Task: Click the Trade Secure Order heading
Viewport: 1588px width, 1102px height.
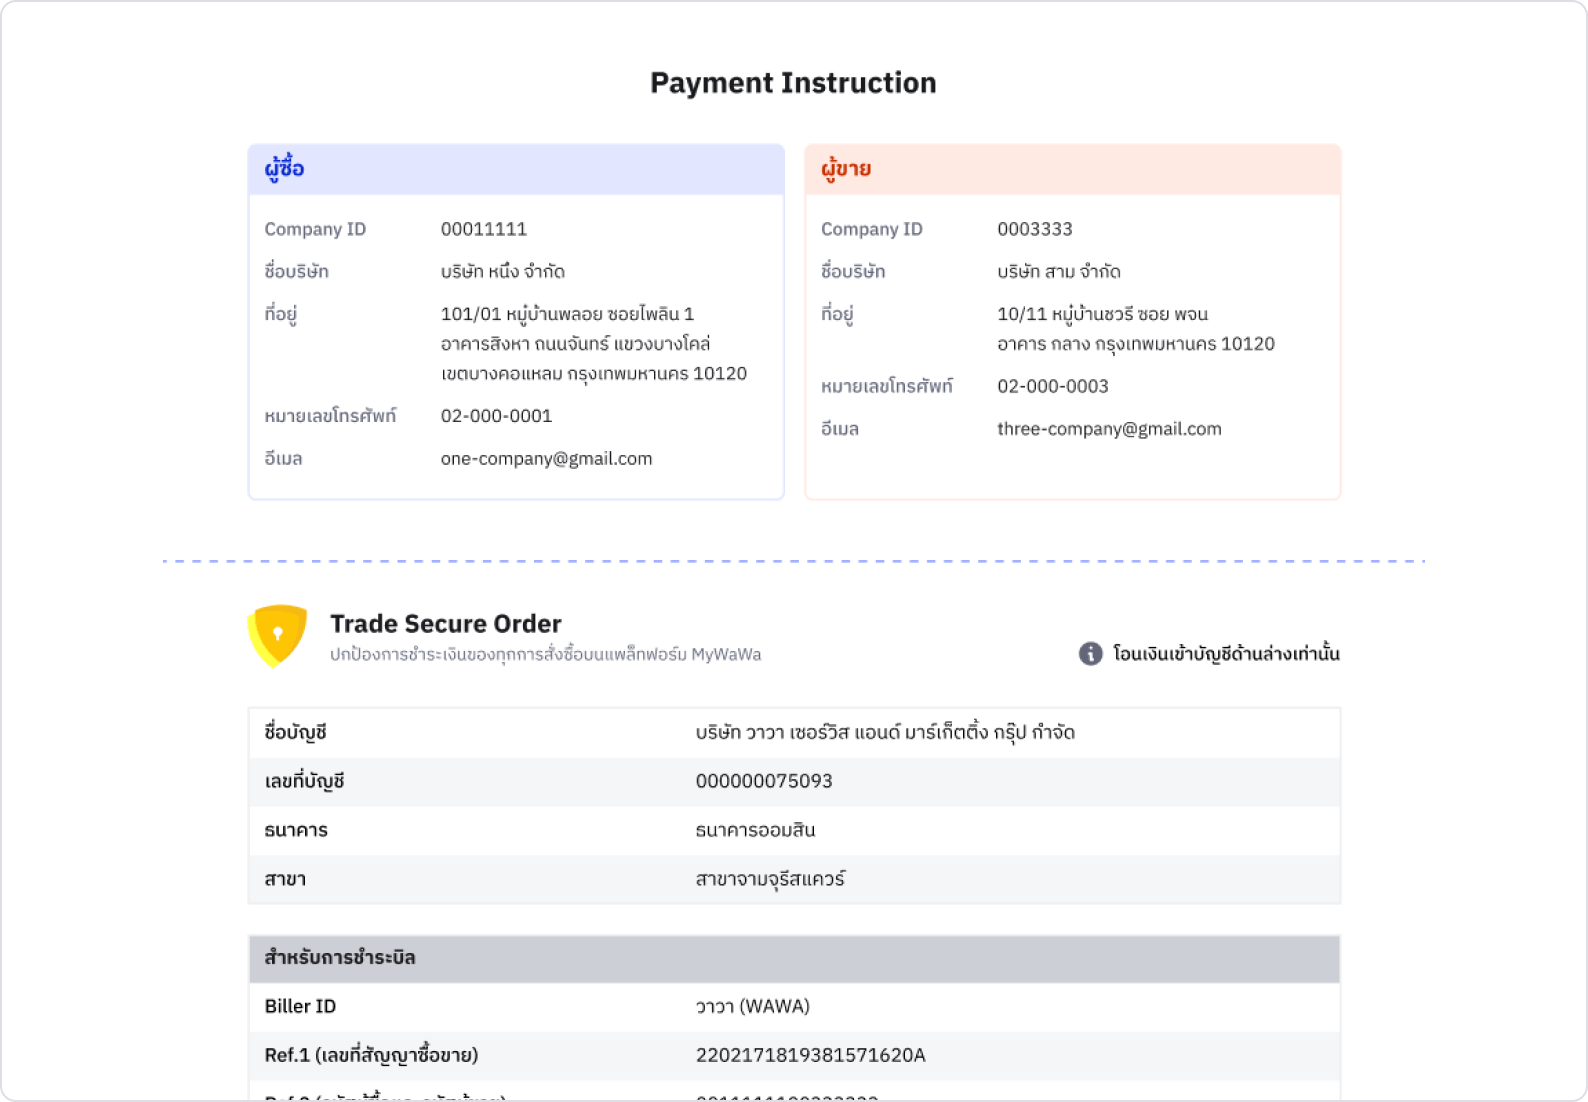Action: [446, 624]
